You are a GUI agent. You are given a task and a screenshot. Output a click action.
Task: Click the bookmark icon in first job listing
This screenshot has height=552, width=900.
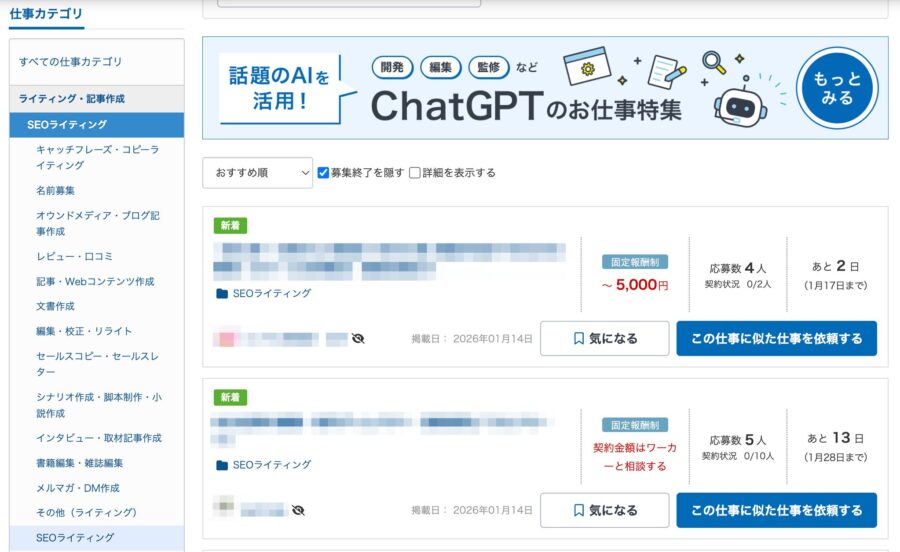[x=579, y=339]
